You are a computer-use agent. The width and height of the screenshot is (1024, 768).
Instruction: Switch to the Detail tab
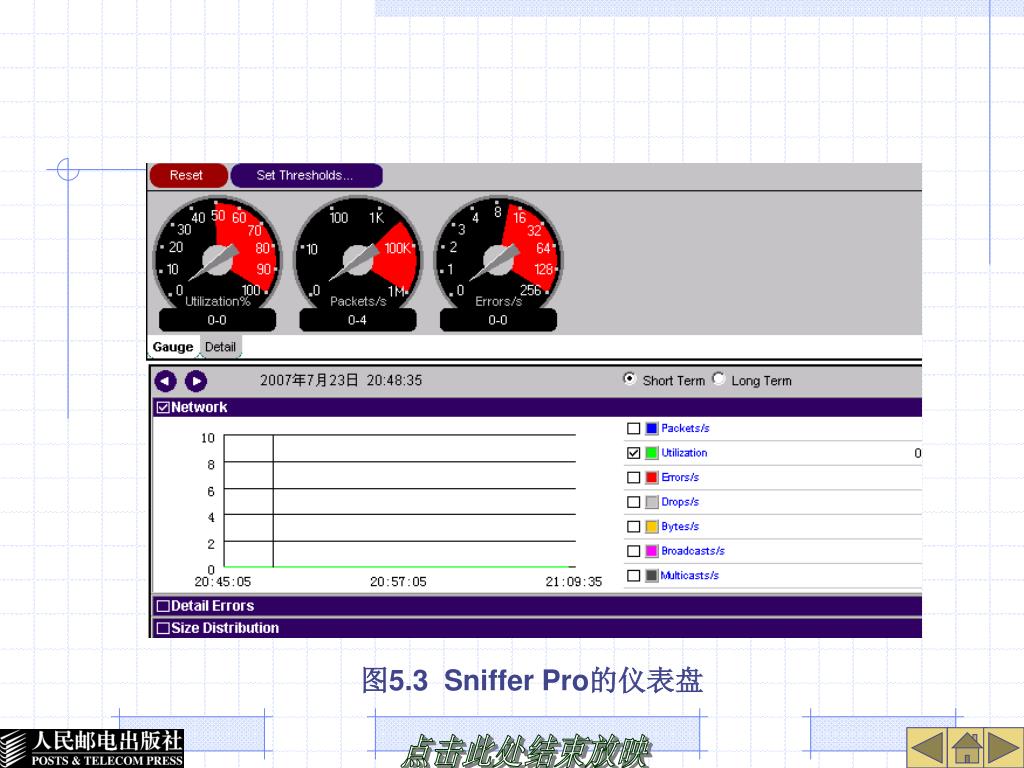(x=220, y=347)
